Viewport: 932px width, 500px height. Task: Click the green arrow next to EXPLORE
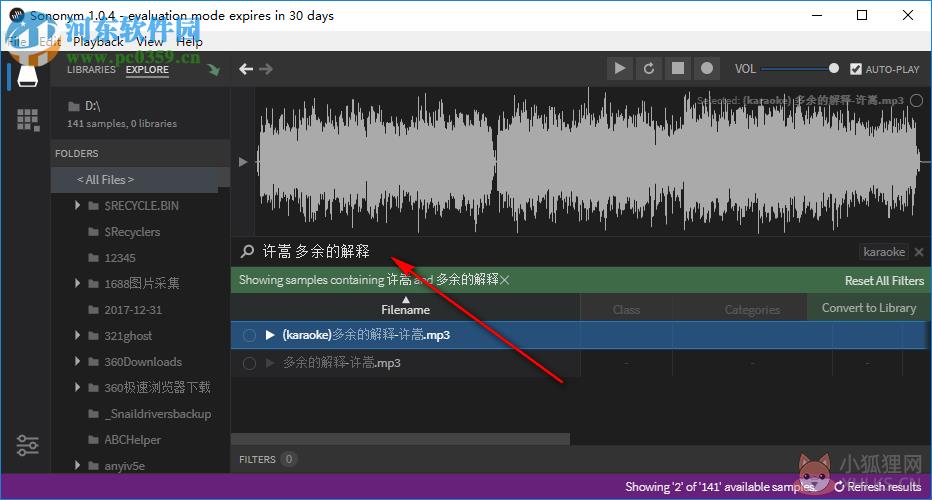click(213, 70)
